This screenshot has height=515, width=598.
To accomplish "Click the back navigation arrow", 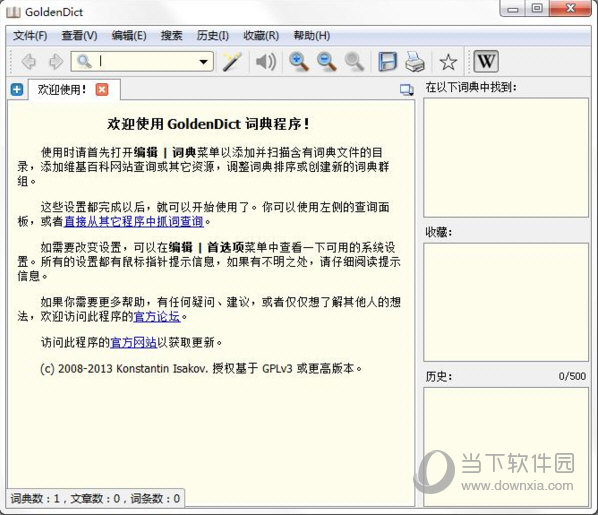I will (x=29, y=61).
